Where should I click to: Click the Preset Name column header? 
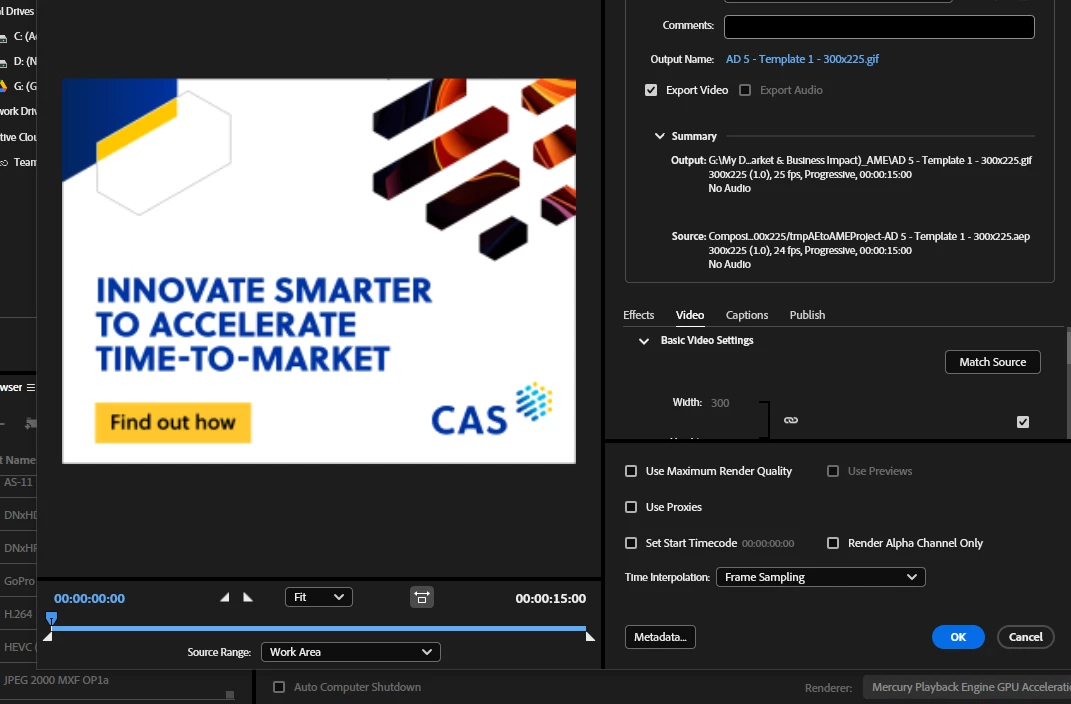(x=18, y=460)
